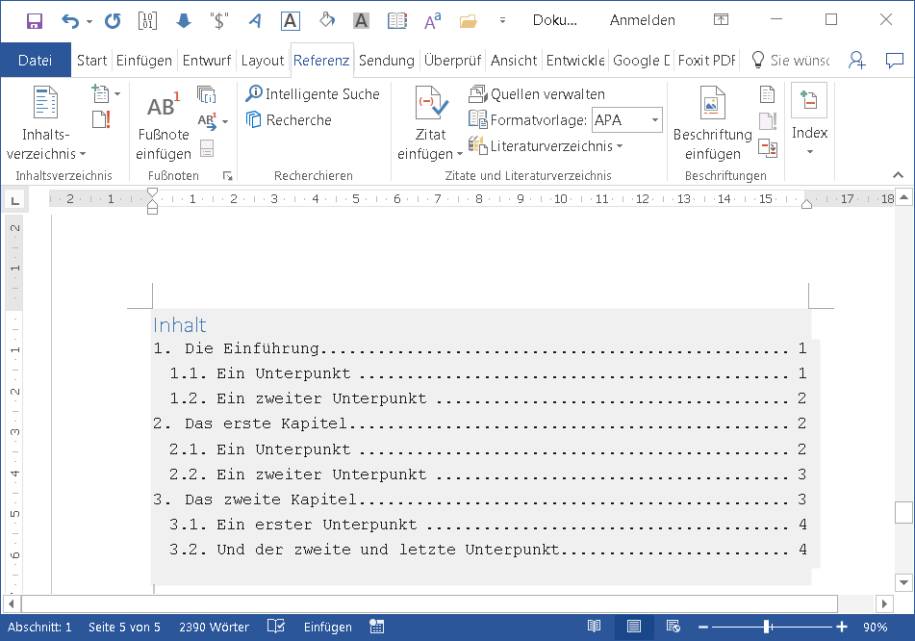Click the gray shaded A icon

[x=361, y=21]
